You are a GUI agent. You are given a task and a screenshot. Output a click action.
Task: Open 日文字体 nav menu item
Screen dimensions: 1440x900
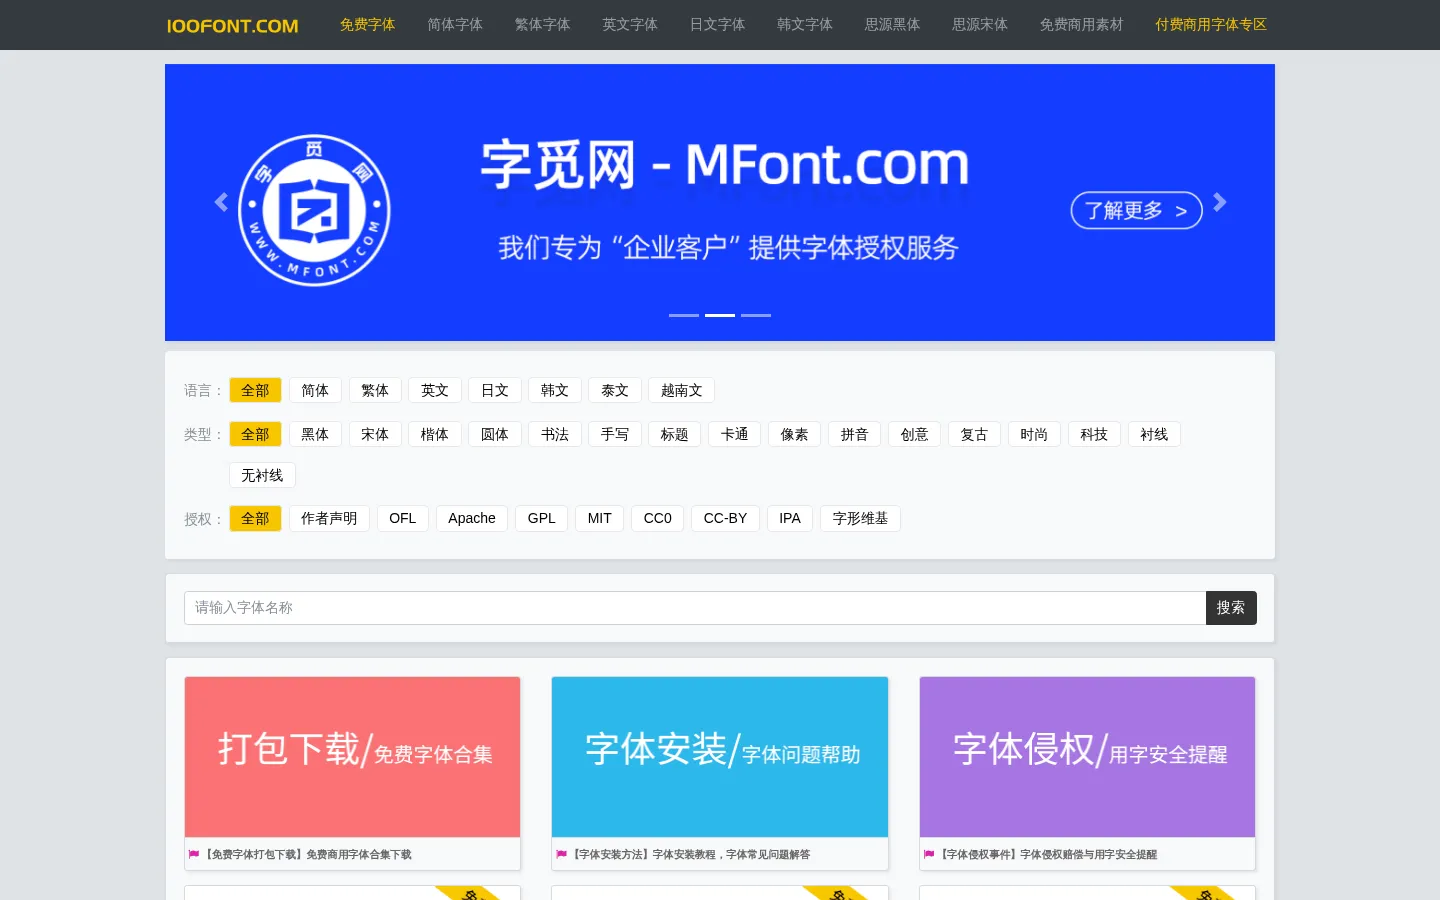pyautogui.click(x=717, y=25)
